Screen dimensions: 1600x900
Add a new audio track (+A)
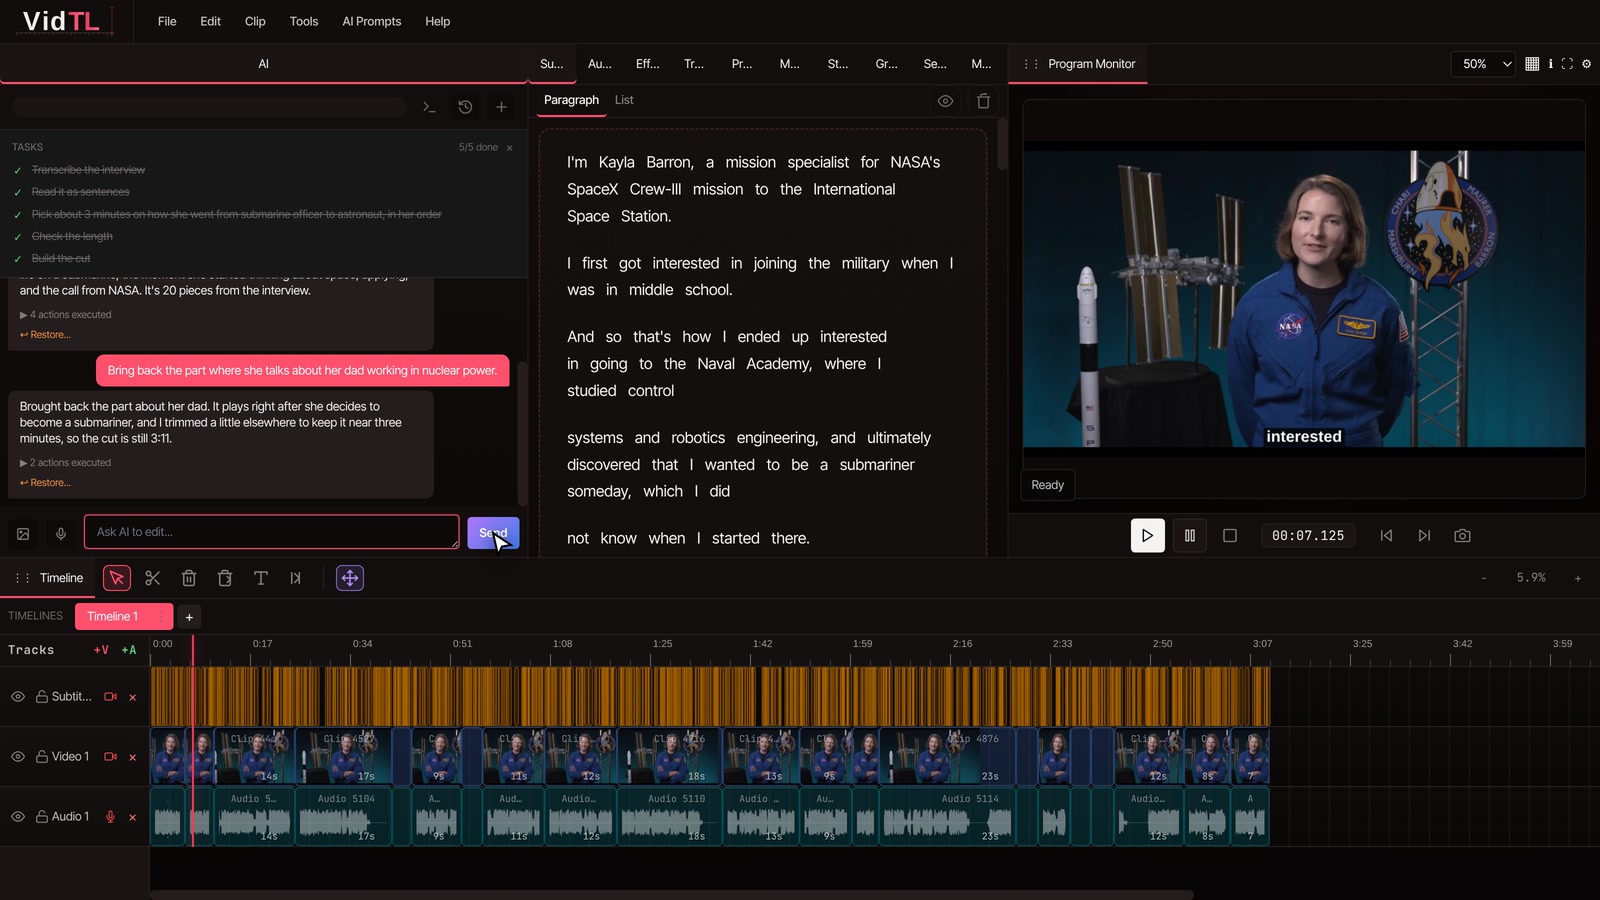click(129, 650)
